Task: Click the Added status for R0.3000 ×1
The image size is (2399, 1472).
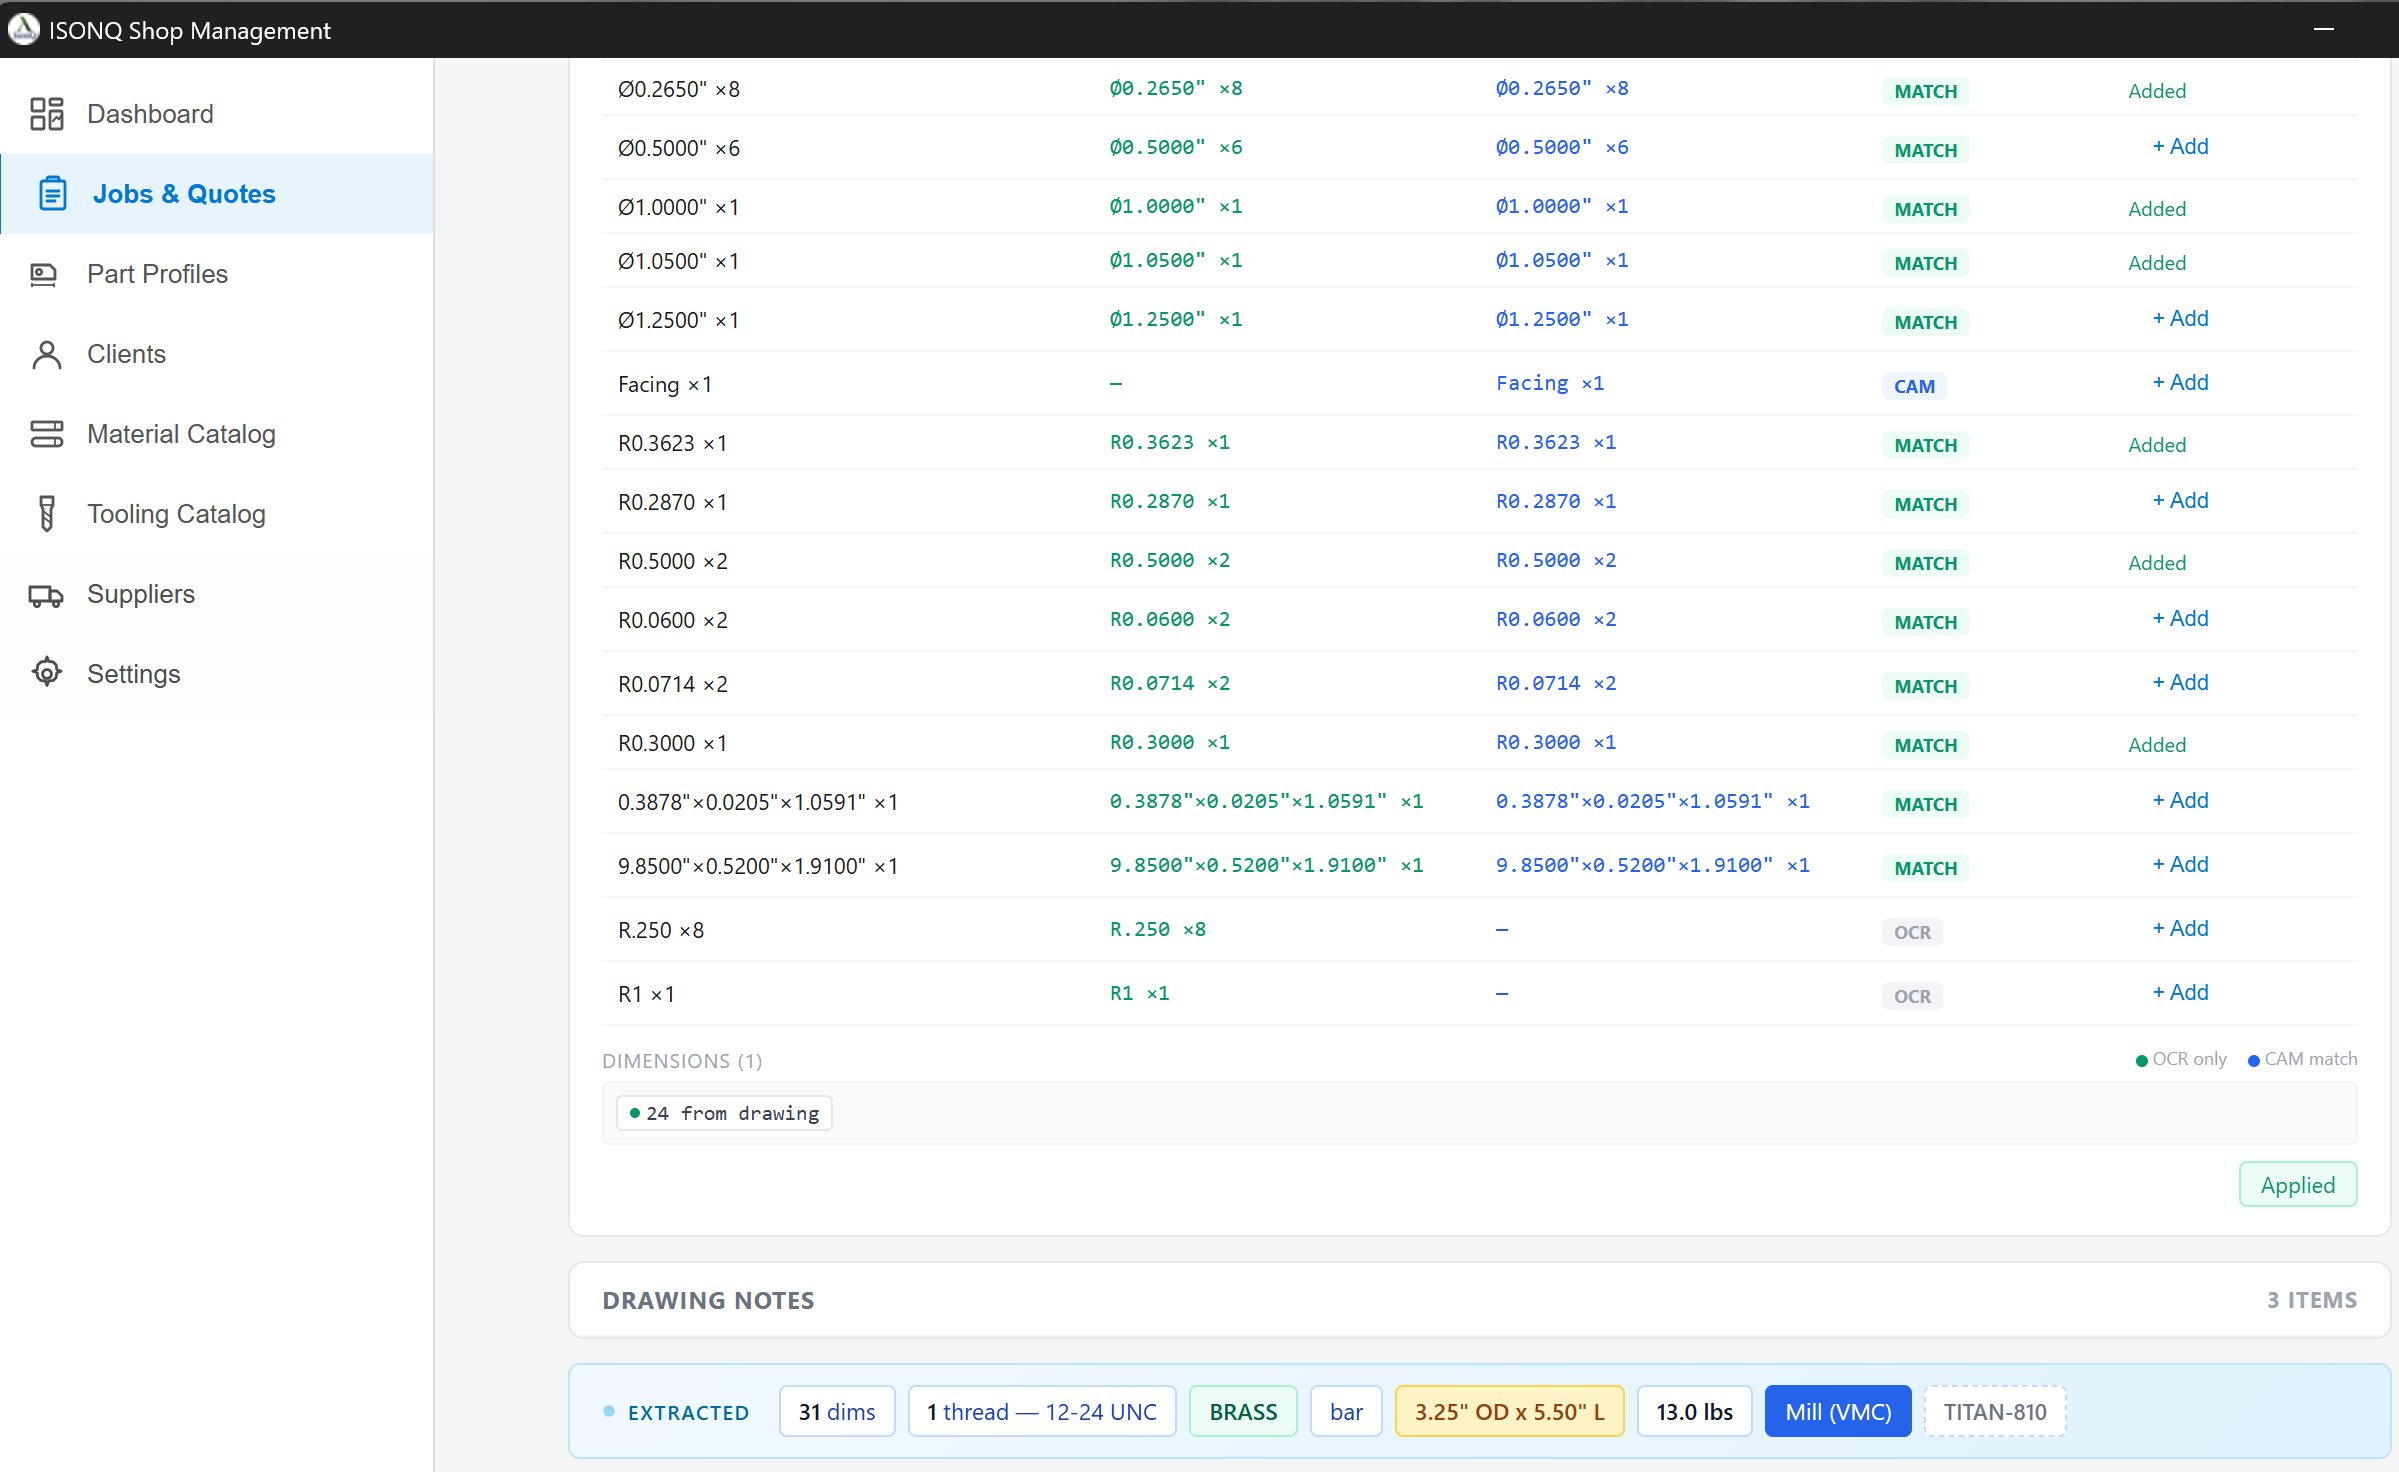Action: 2157,745
